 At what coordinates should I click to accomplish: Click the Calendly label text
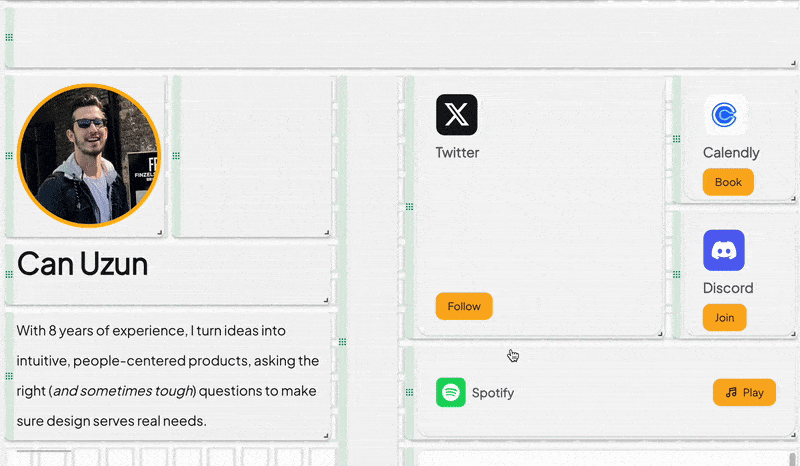(x=731, y=153)
